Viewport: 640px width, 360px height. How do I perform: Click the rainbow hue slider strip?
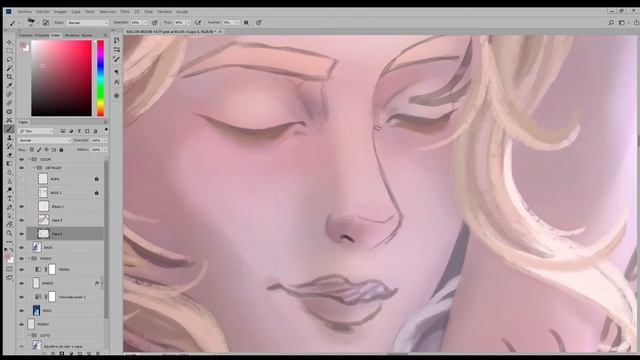click(100, 78)
